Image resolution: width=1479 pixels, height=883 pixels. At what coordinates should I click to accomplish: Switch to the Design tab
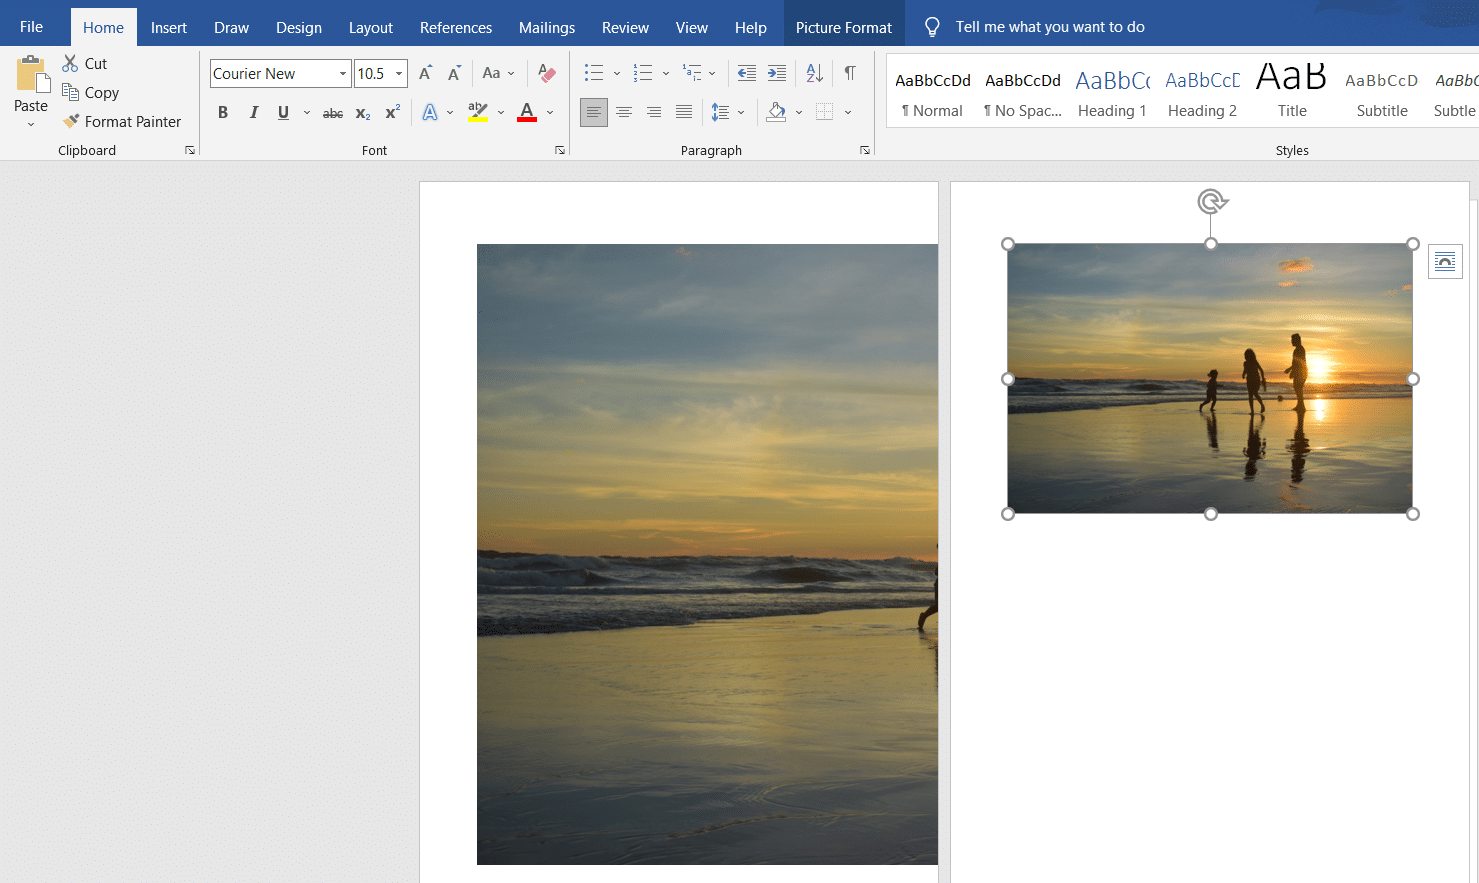click(x=299, y=28)
